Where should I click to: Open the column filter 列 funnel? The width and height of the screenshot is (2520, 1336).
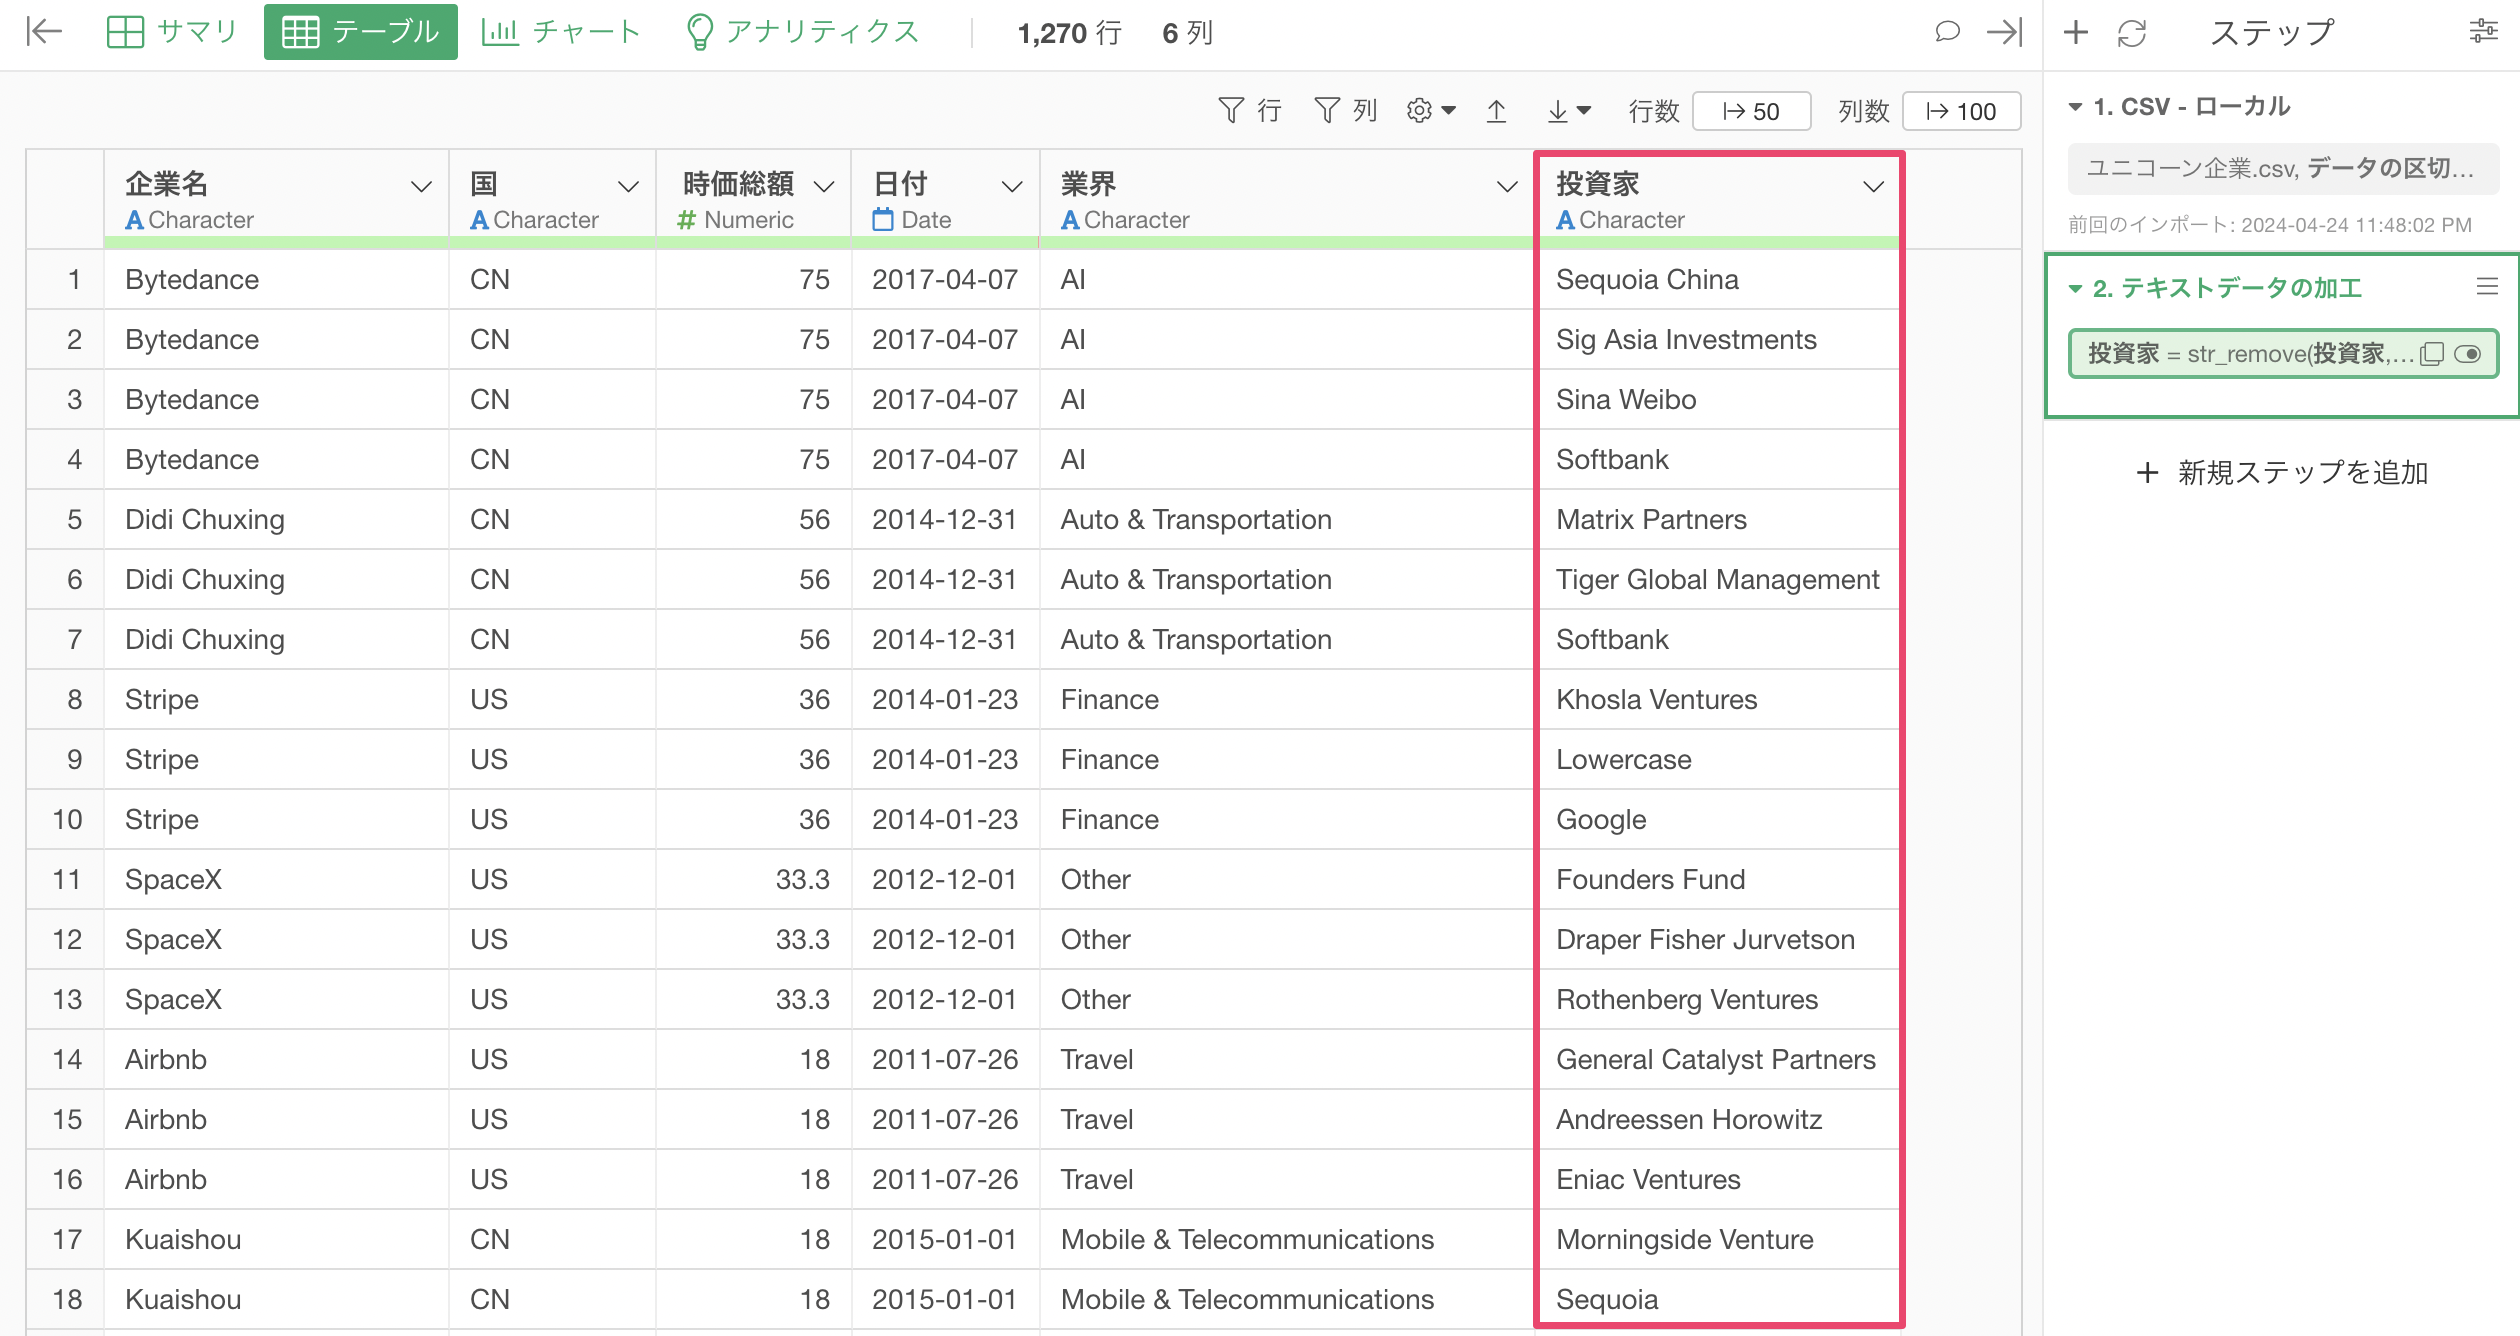(1346, 110)
